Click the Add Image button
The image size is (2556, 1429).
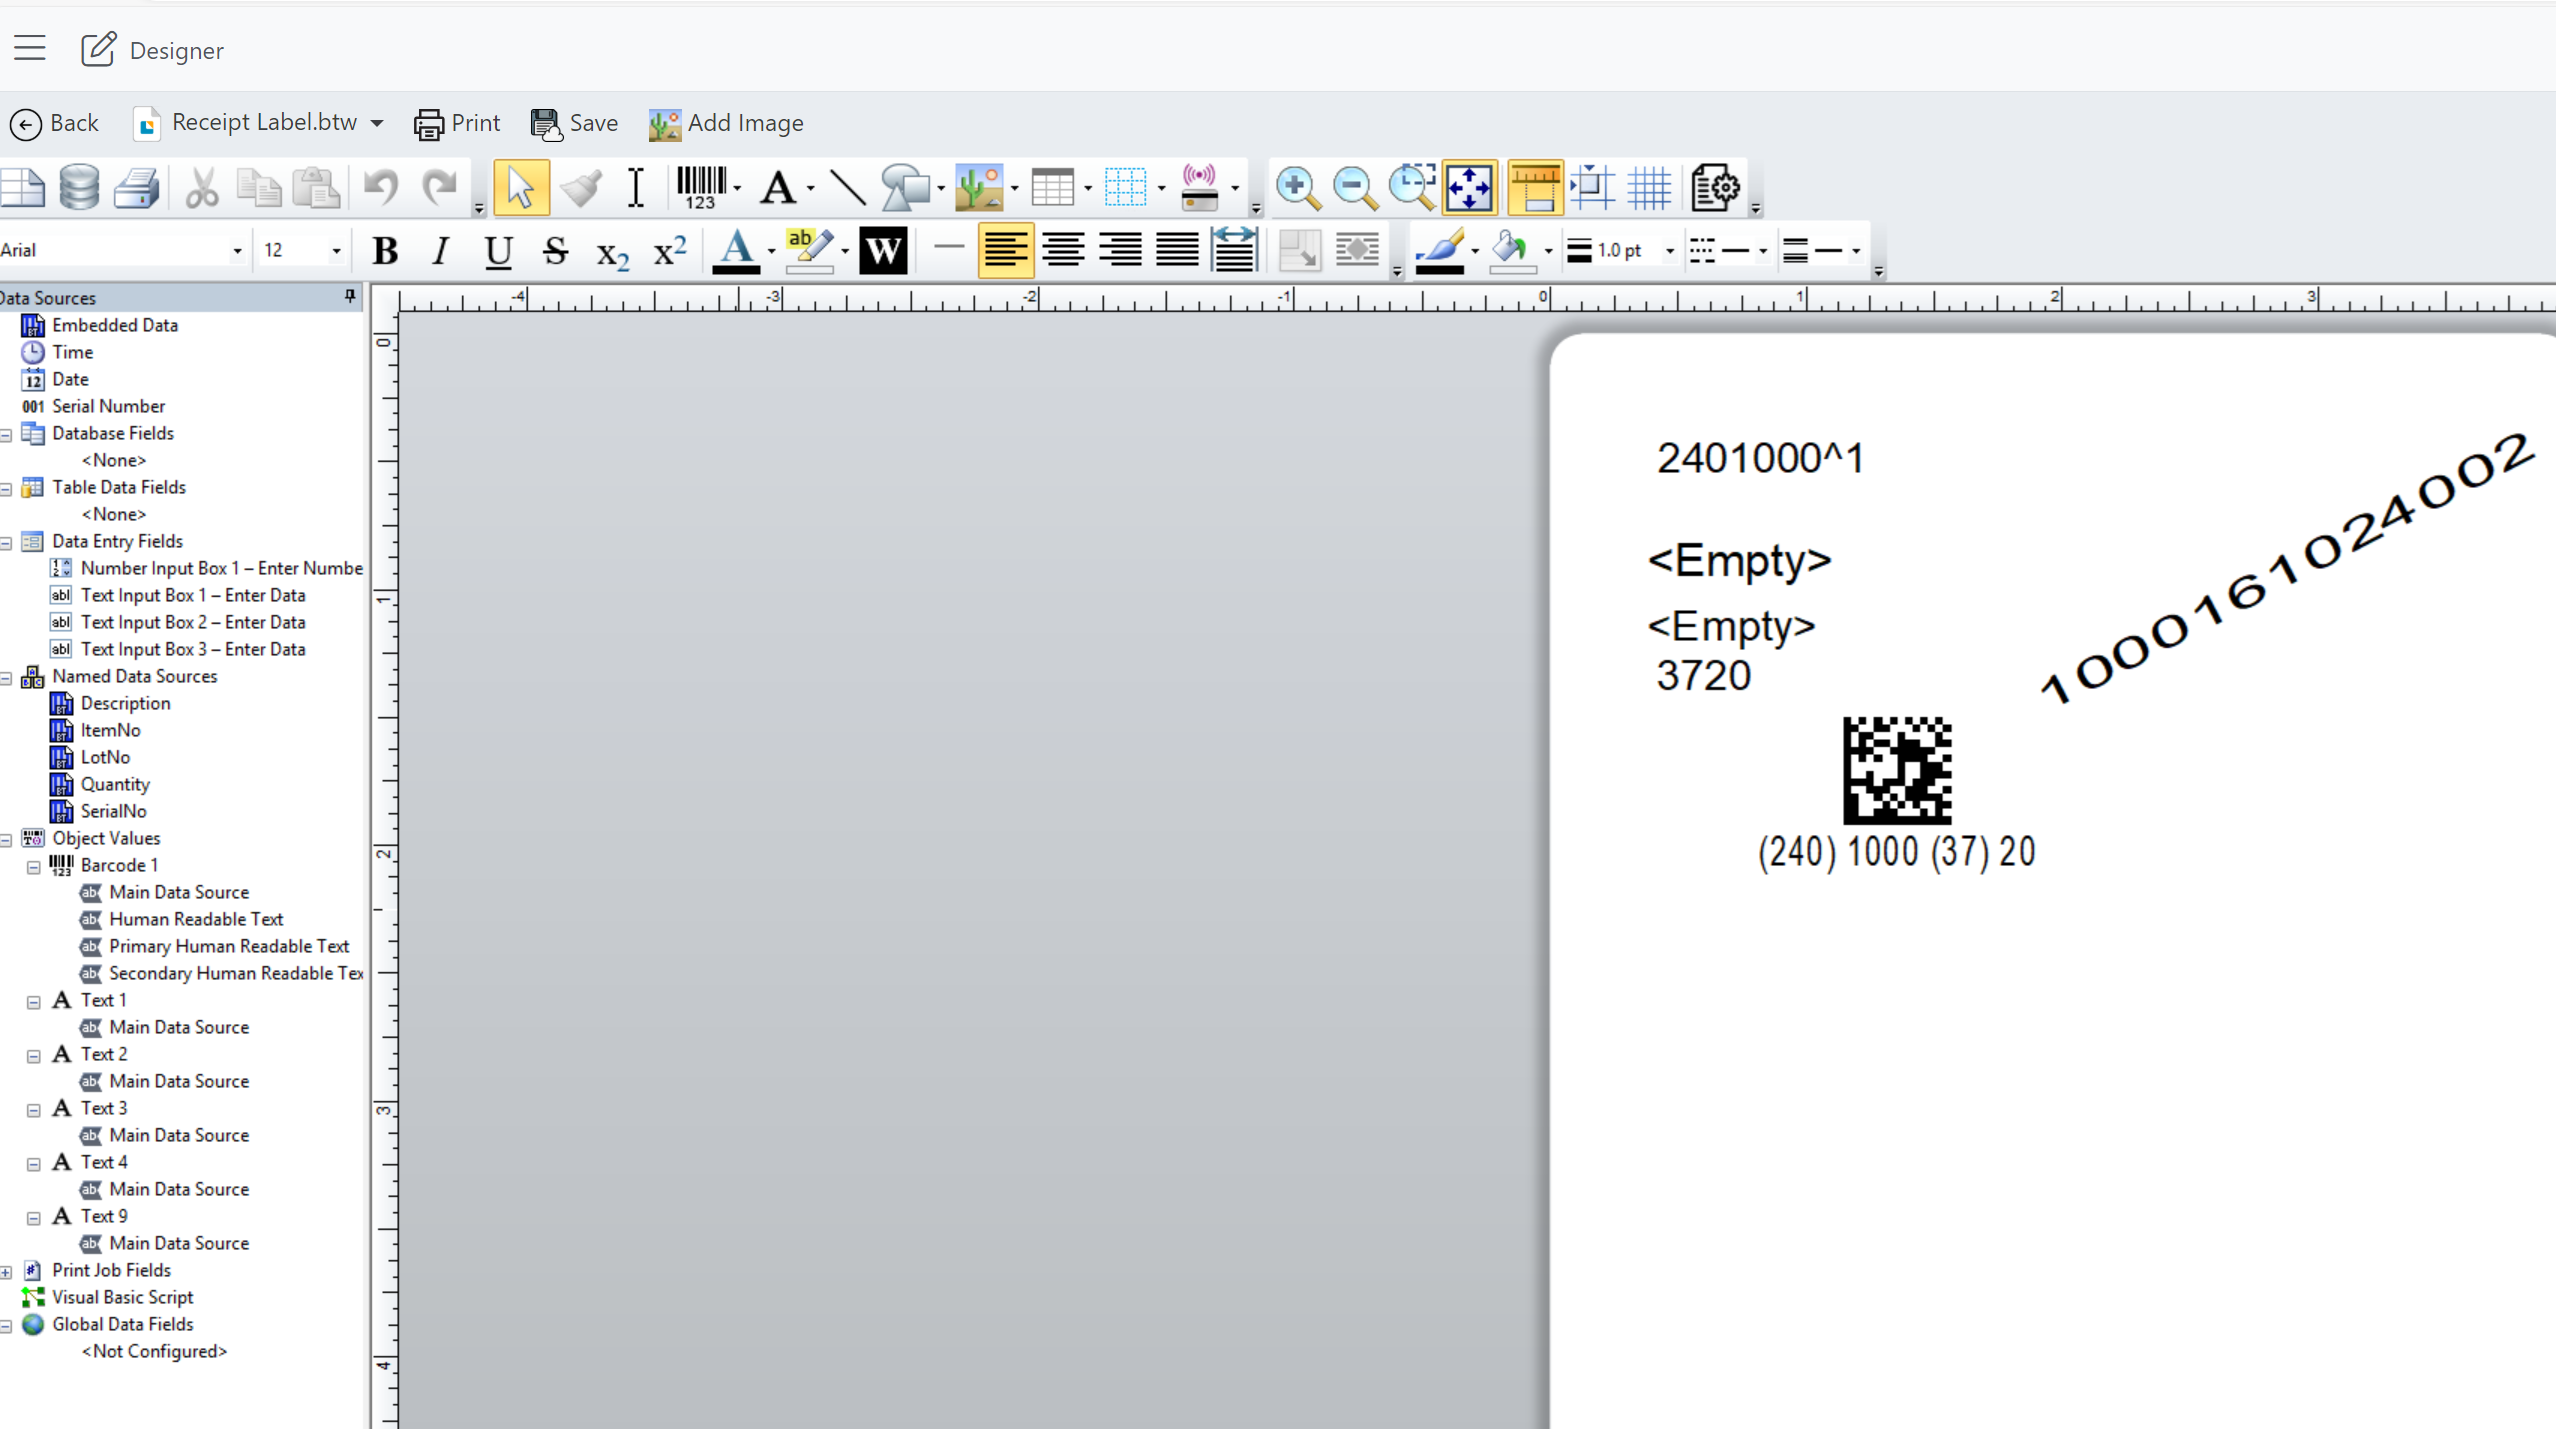pyautogui.click(x=727, y=123)
